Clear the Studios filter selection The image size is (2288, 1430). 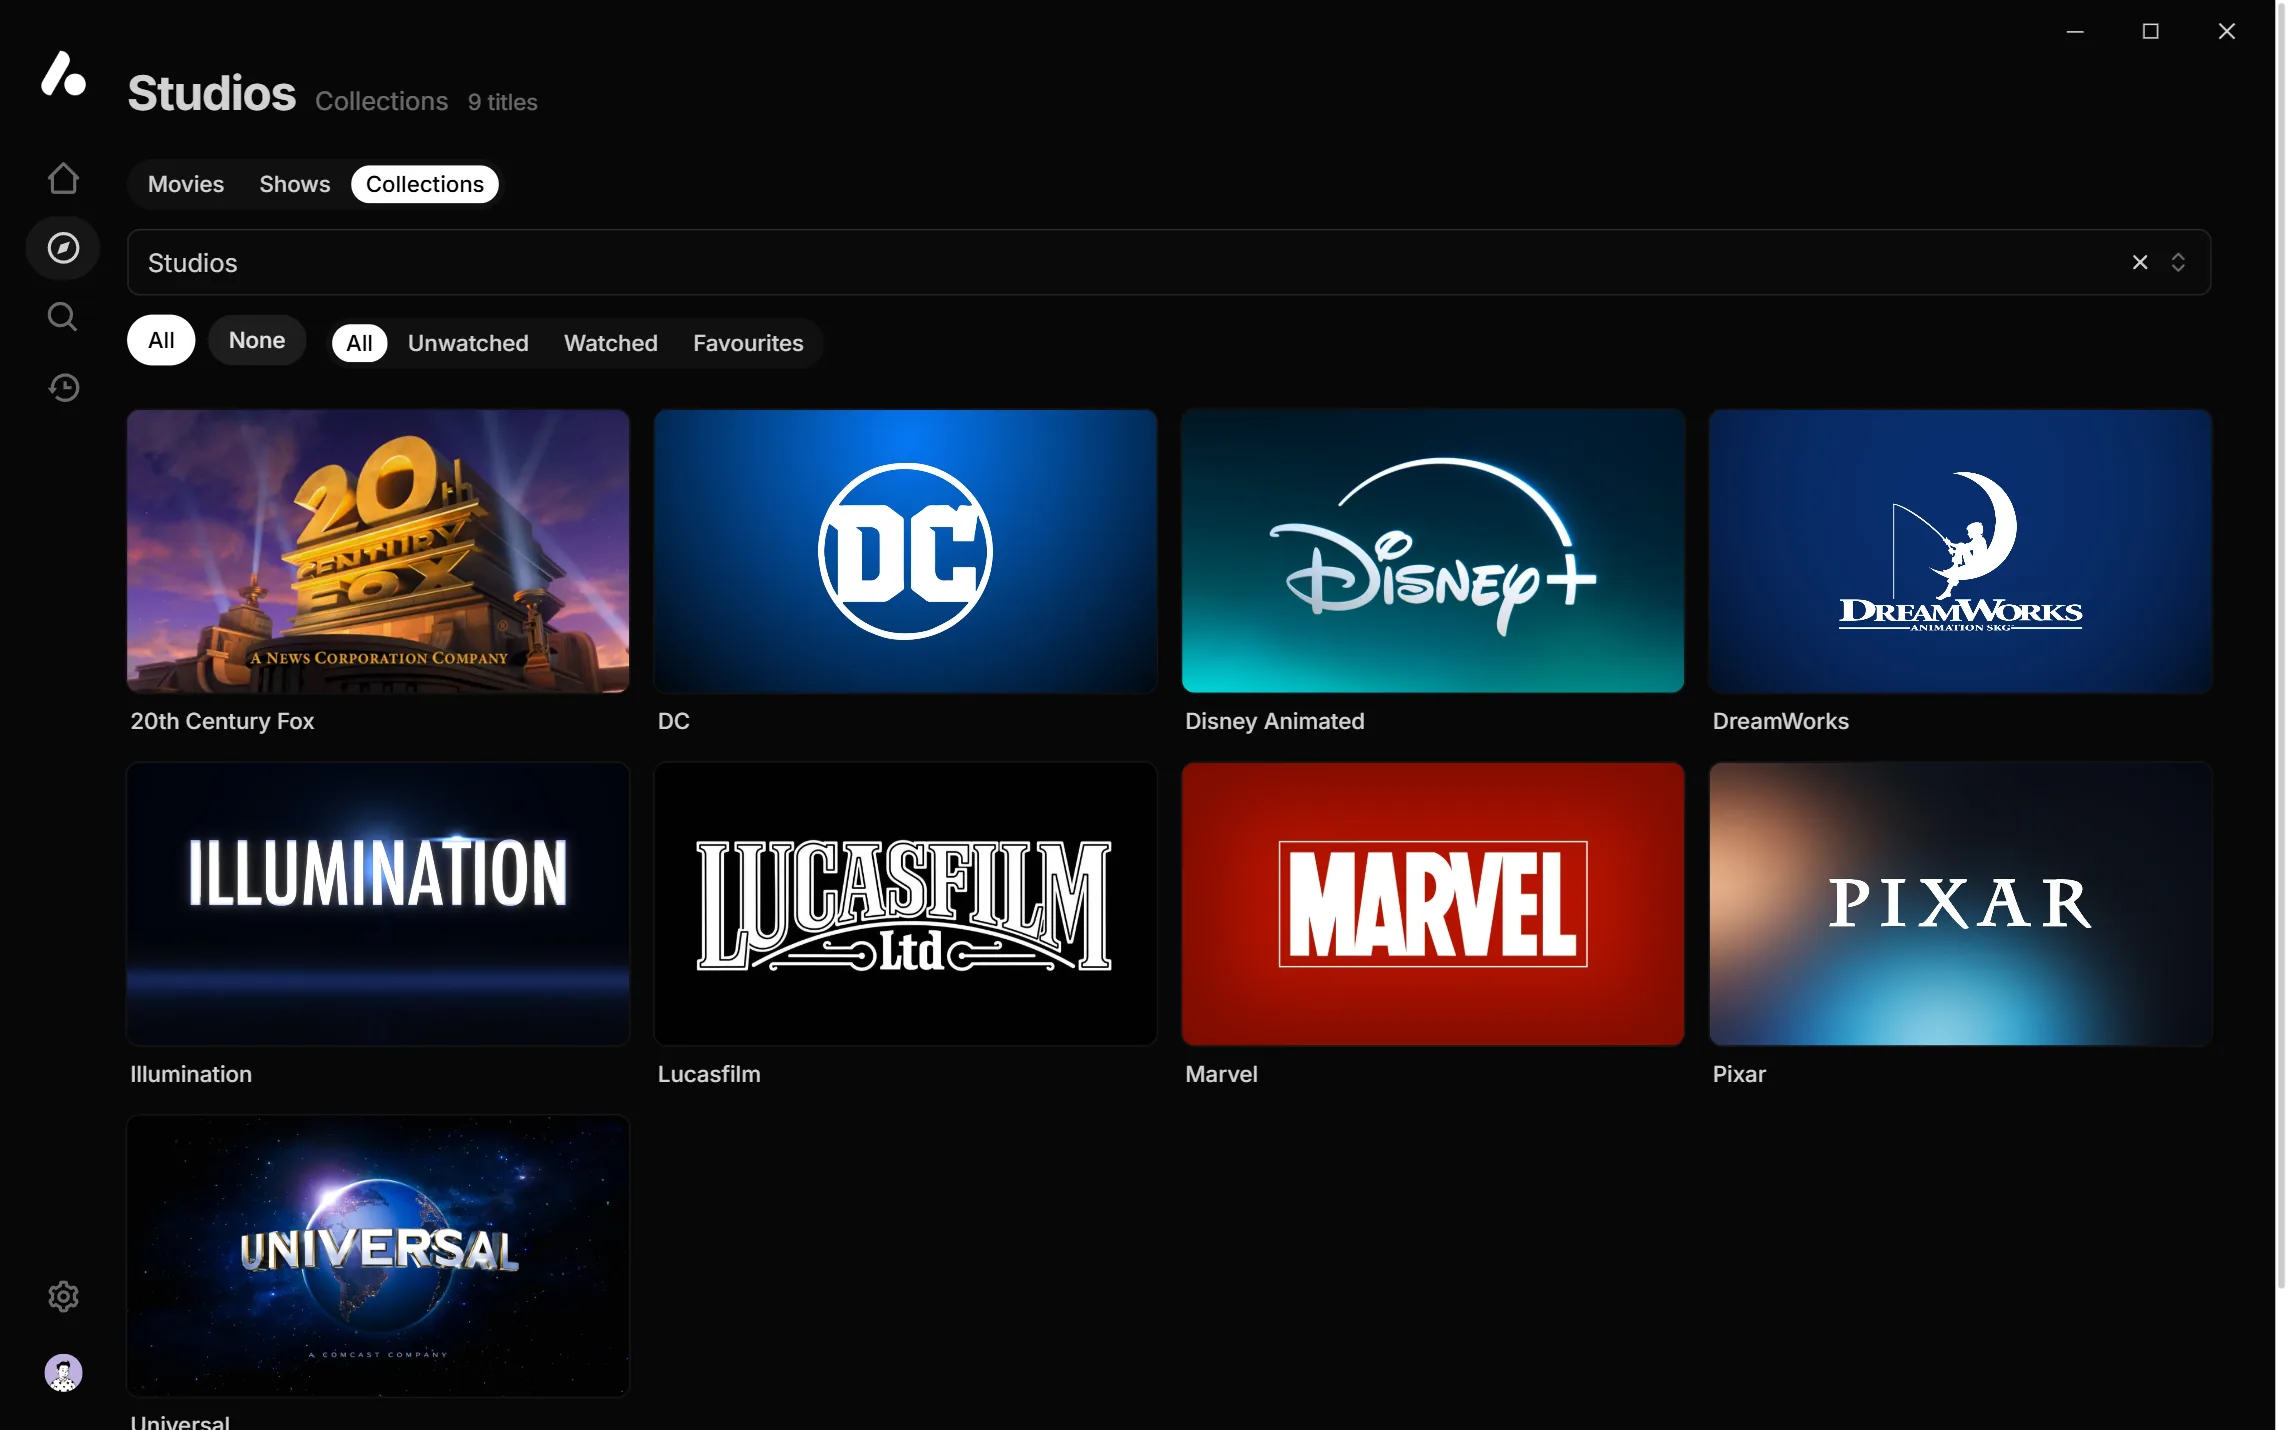[2140, 262]
